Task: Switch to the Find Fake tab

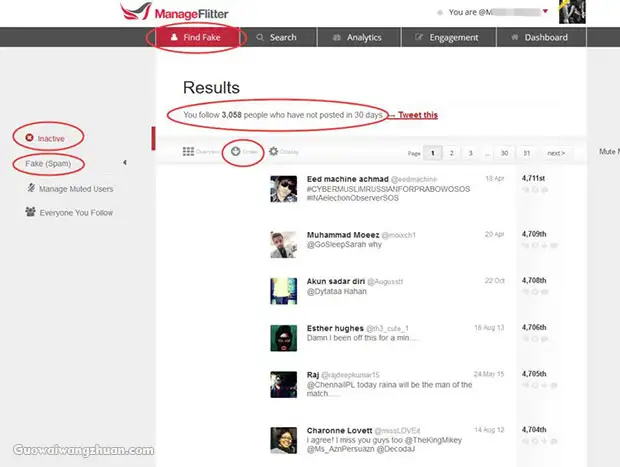Action: pos(196,37)
